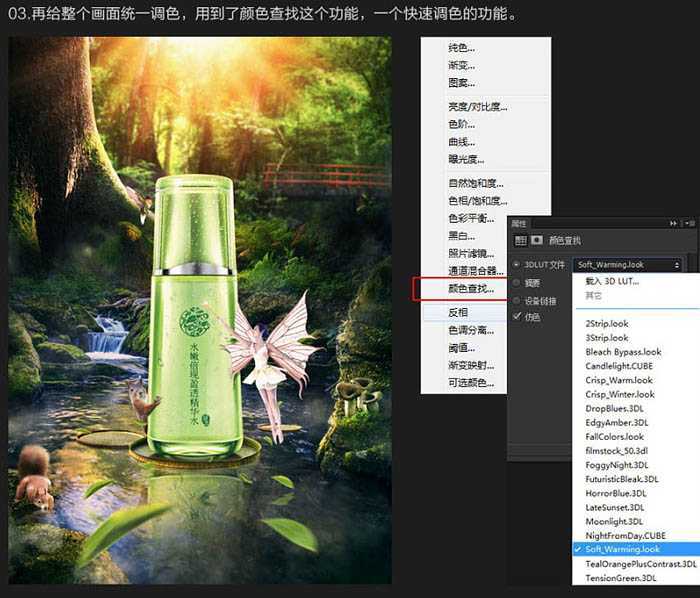Choose 可选颜色... menu entry
The height and width of the screenshot is (598, 700).
point(471,382)
